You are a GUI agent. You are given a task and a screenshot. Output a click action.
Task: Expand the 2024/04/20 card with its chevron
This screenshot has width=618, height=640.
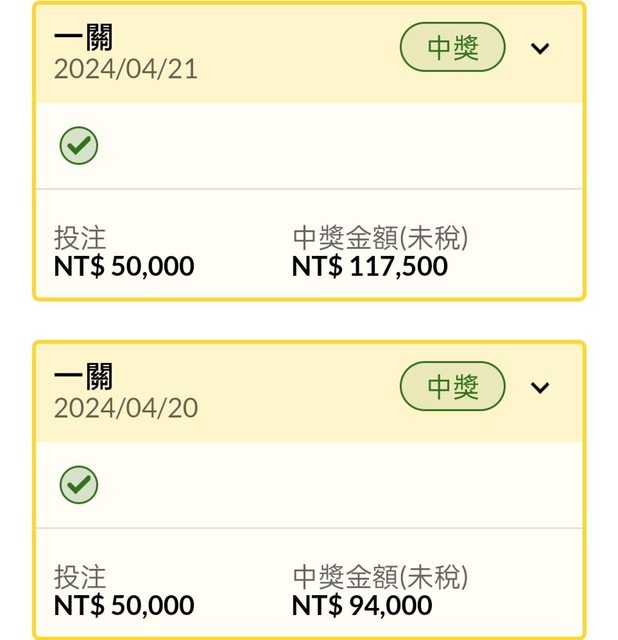[x=540, y=387]
